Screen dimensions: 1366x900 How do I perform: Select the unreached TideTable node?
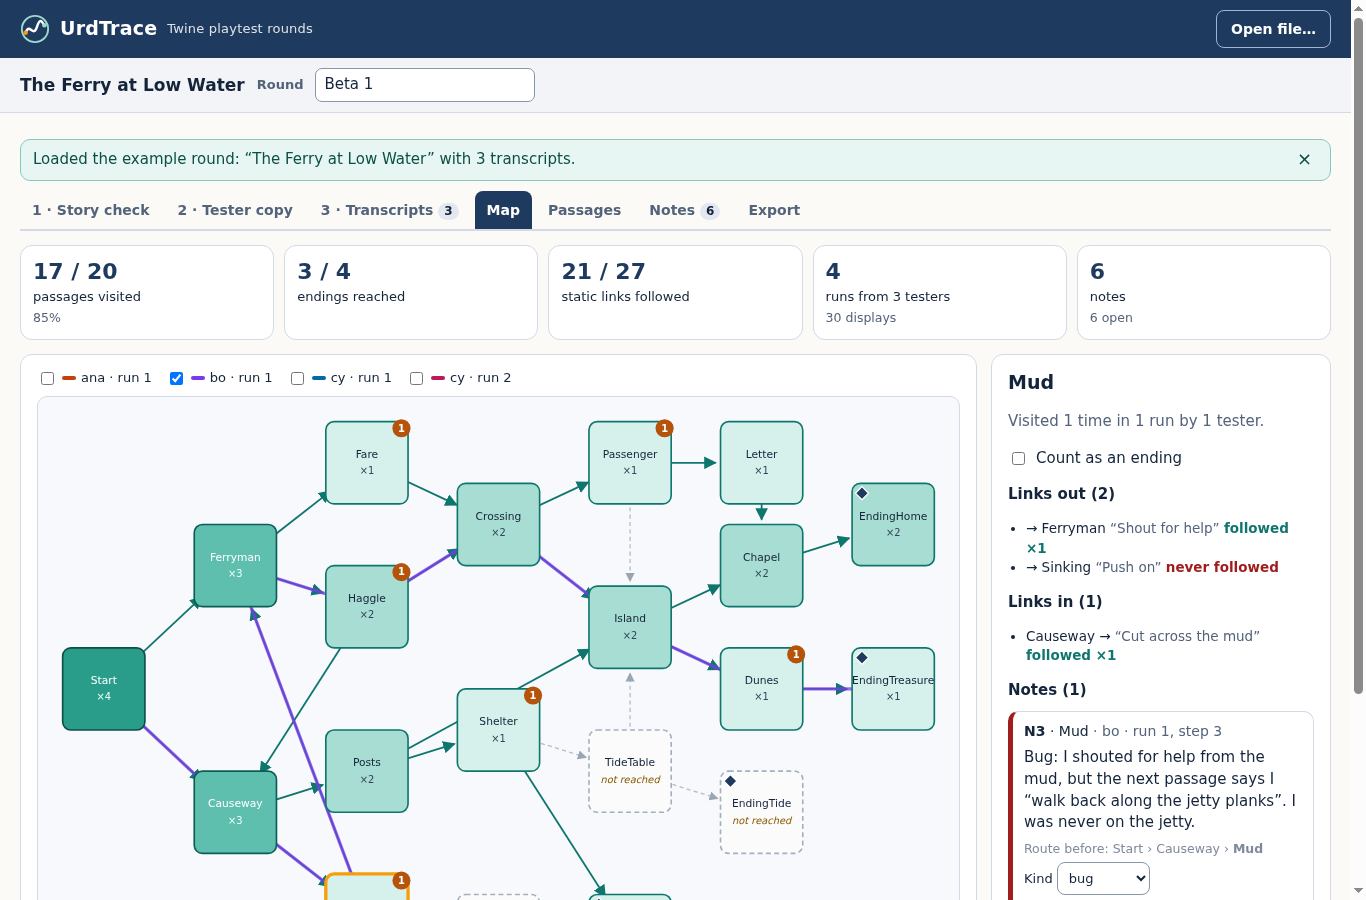tap(630, 771)
